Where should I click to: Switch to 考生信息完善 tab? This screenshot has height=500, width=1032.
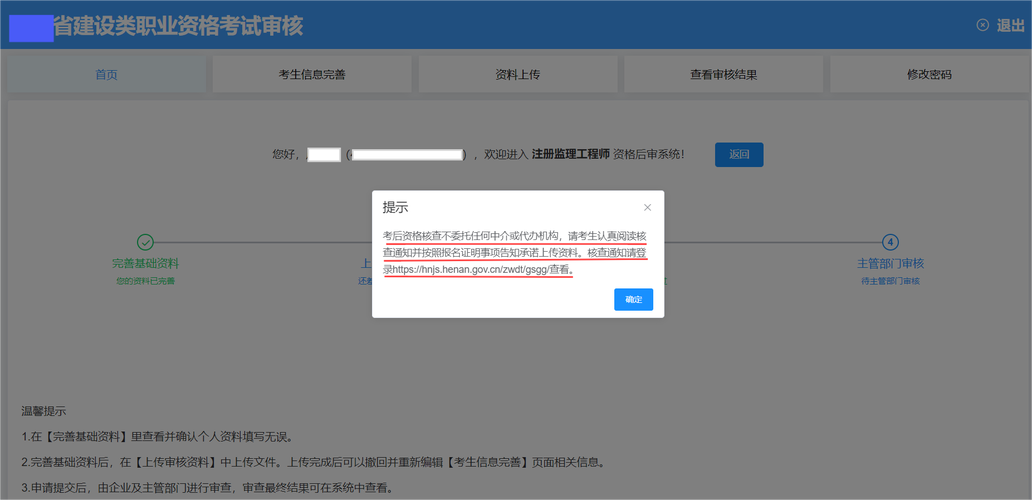point(312,74)
